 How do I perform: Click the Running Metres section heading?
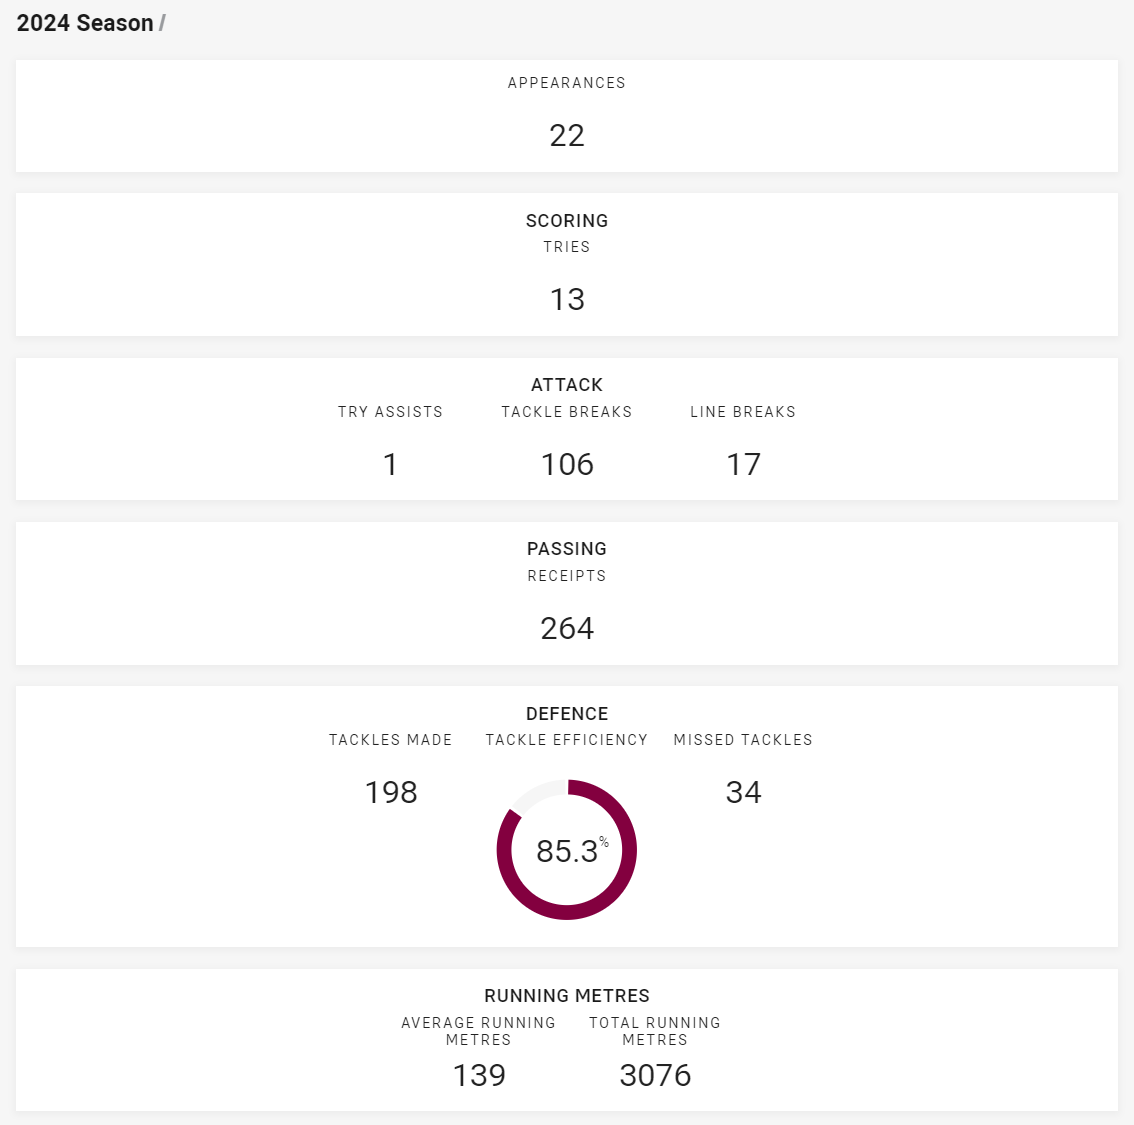click(566, 996)
